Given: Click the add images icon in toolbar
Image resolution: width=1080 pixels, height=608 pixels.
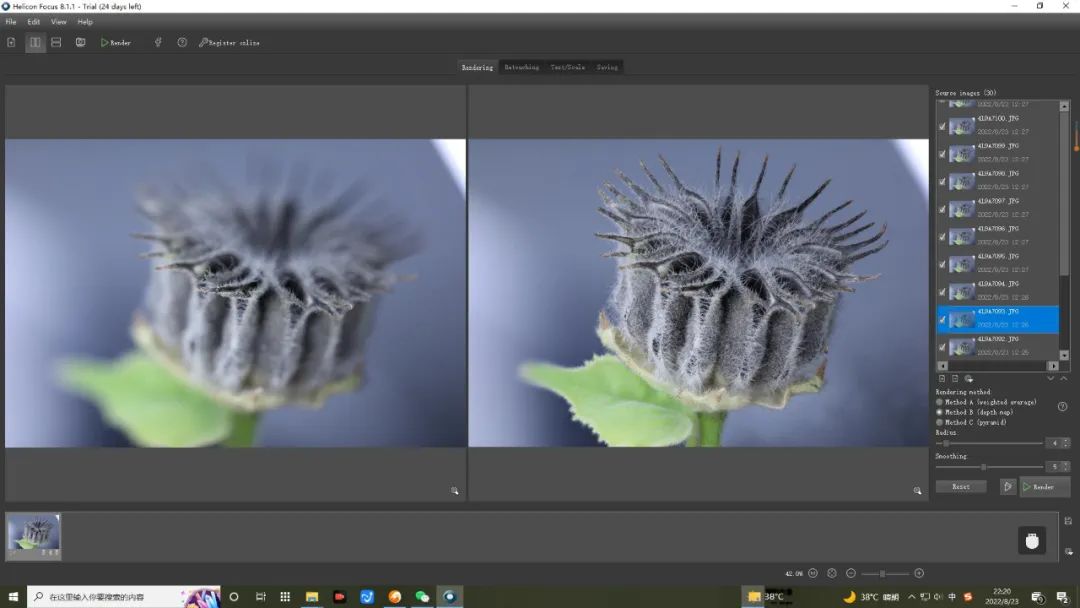Looking at the screenshot, I should point(11,43).
